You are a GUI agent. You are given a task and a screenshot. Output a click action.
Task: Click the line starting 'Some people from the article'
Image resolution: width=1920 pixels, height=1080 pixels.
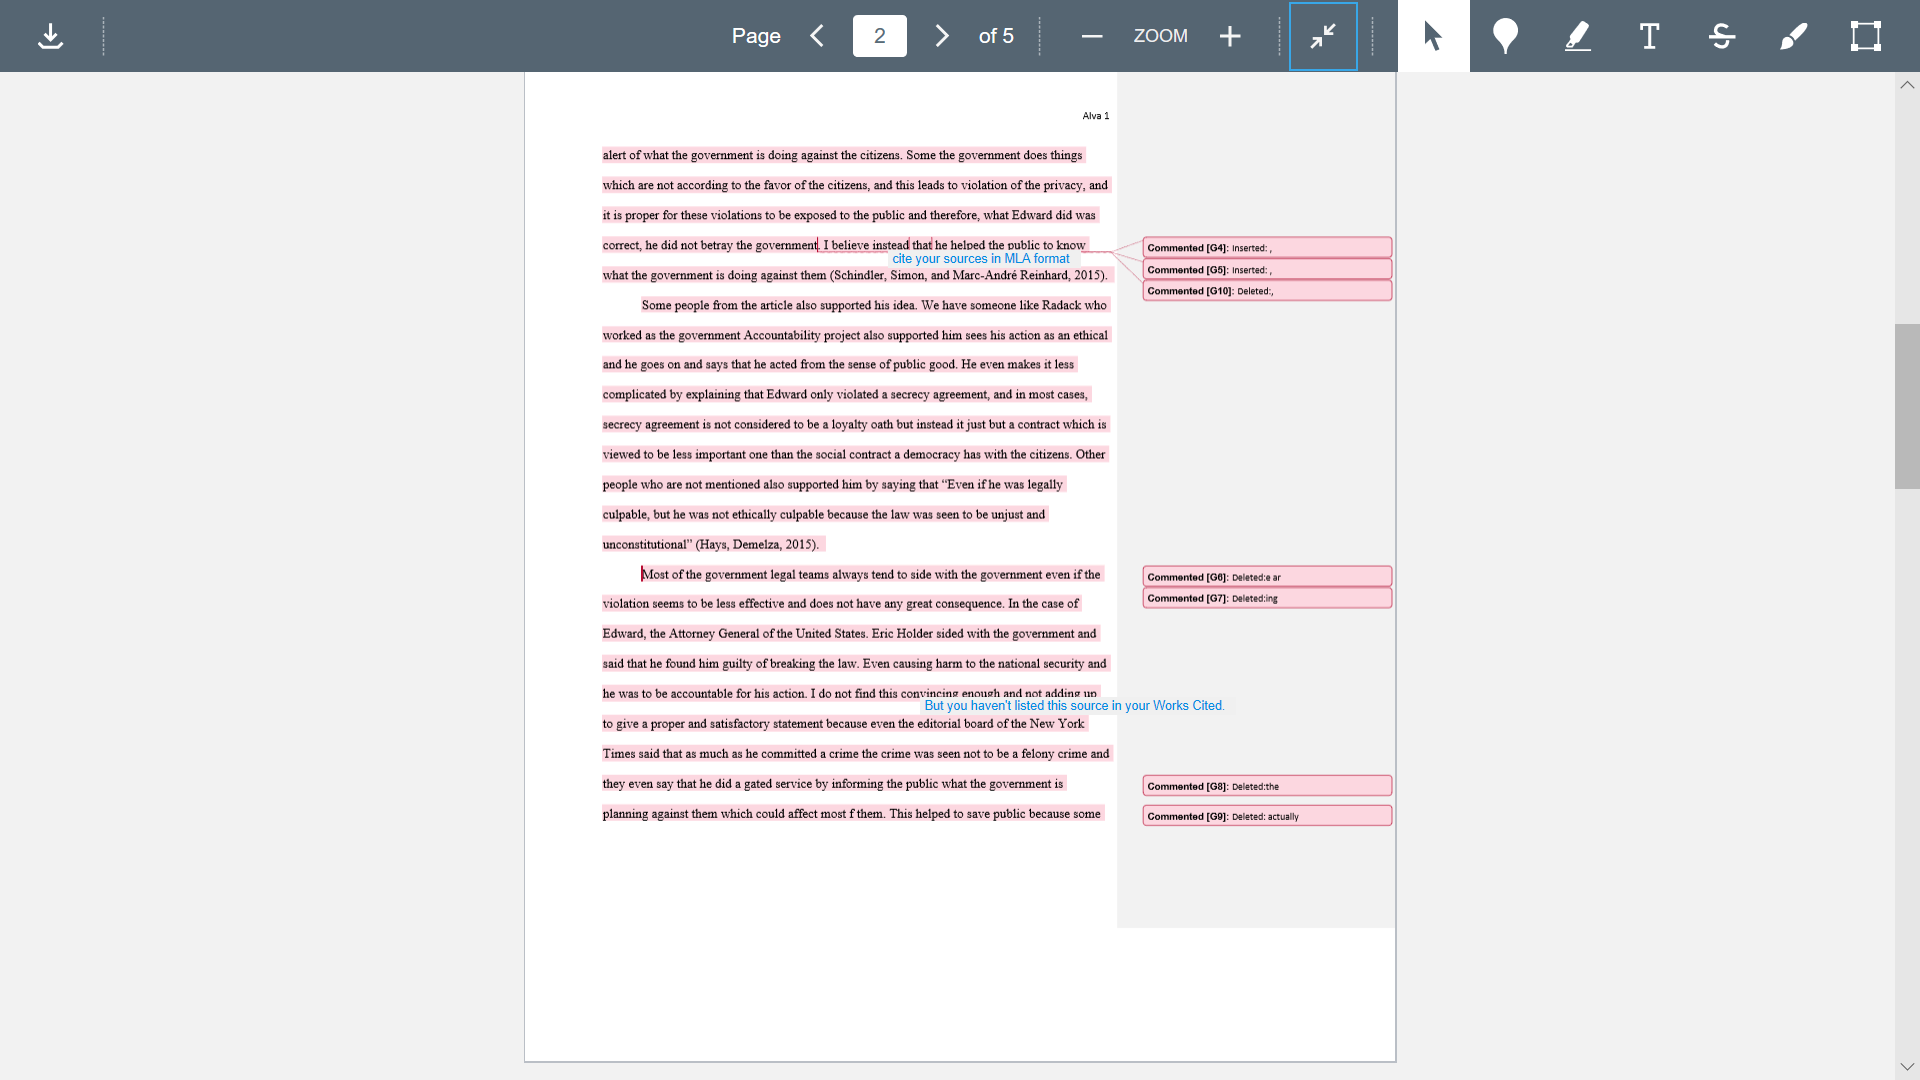(x=874, y=306)
